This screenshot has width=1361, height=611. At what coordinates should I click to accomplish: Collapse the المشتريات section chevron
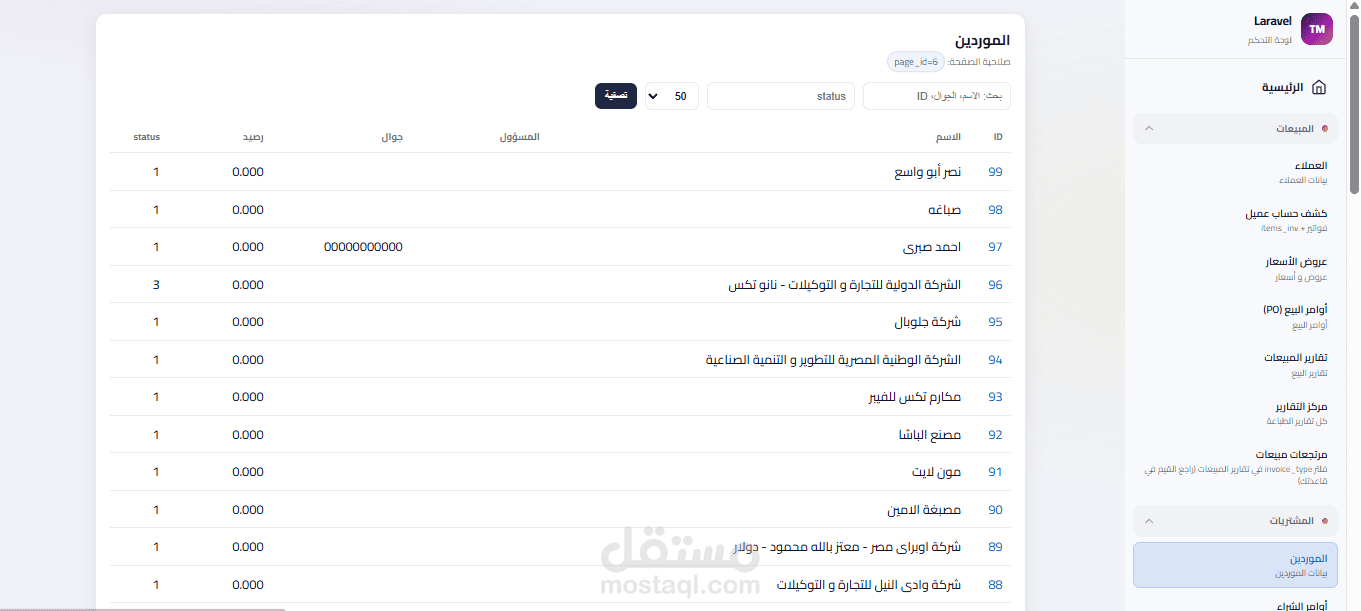[x=1149, y=521]
